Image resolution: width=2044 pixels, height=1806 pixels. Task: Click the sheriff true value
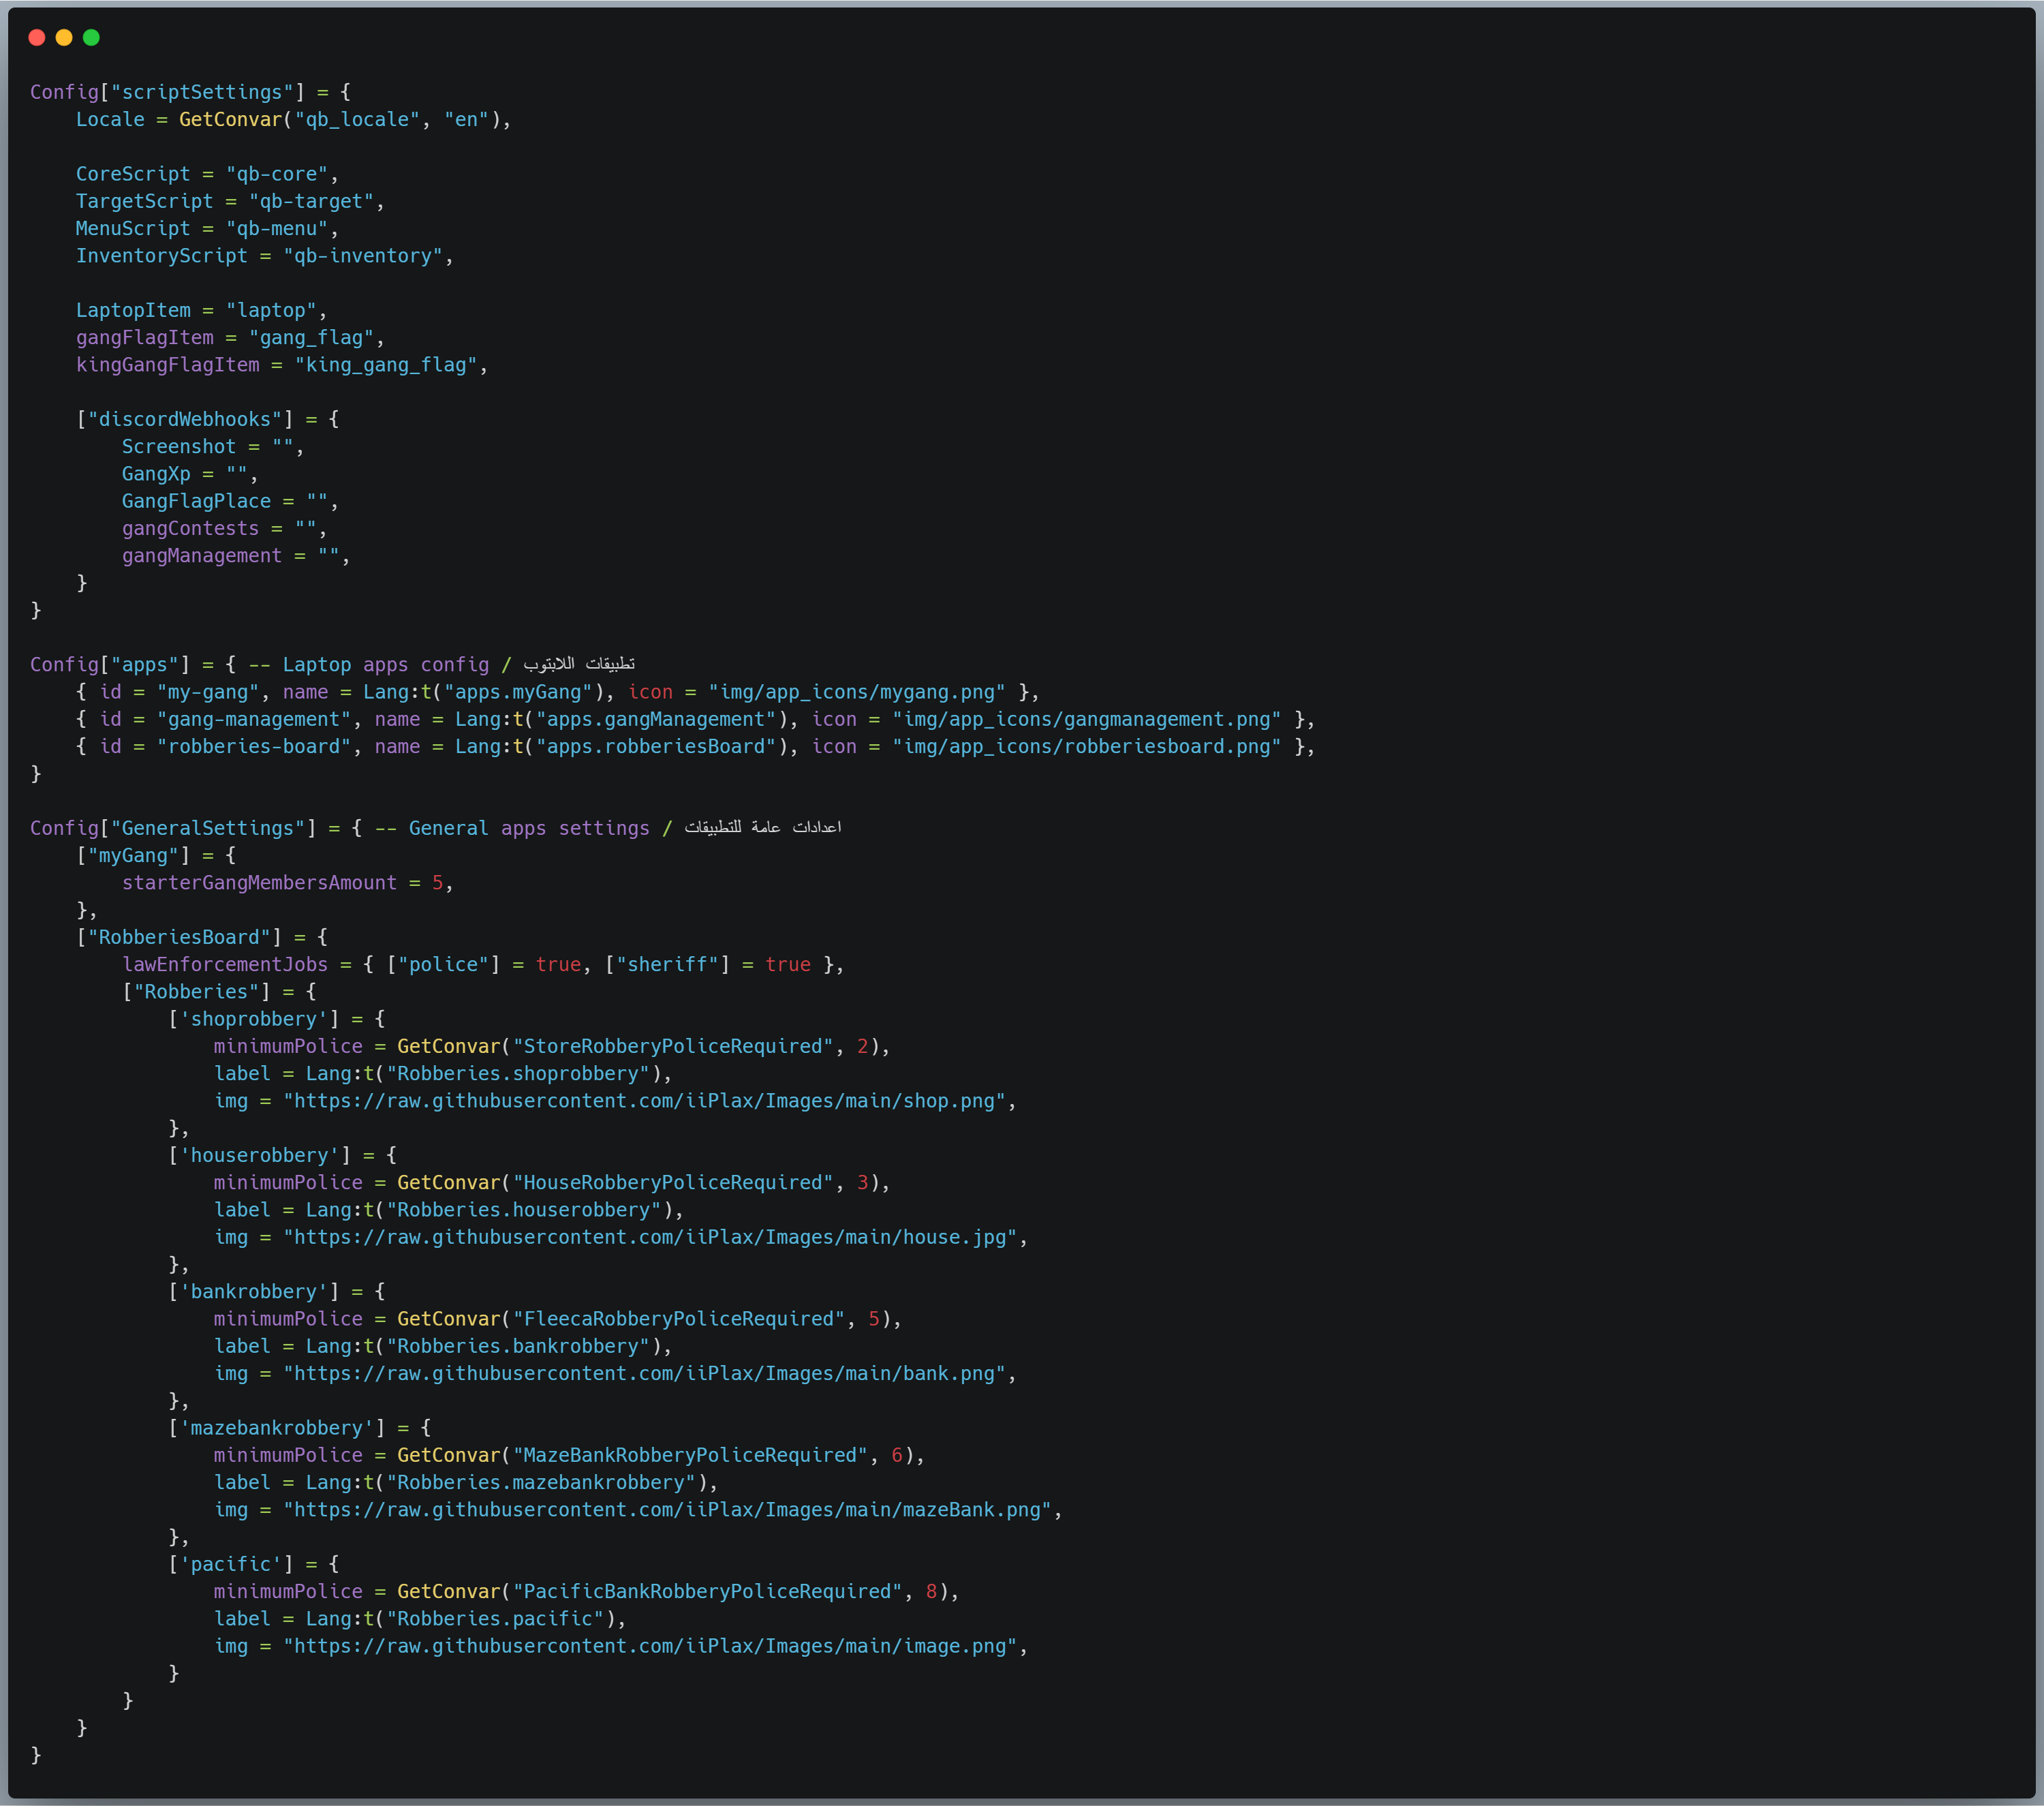[788, 965]
